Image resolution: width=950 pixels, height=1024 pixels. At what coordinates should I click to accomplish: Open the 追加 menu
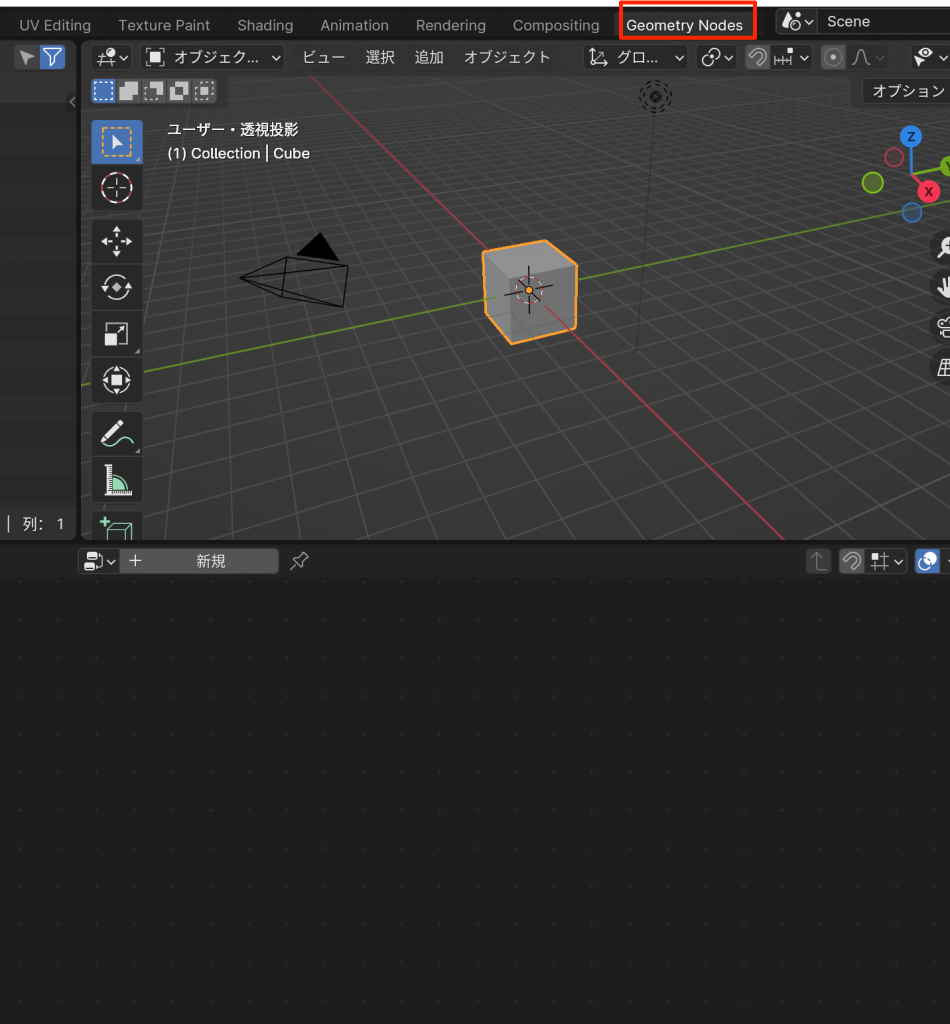[429, 58]
